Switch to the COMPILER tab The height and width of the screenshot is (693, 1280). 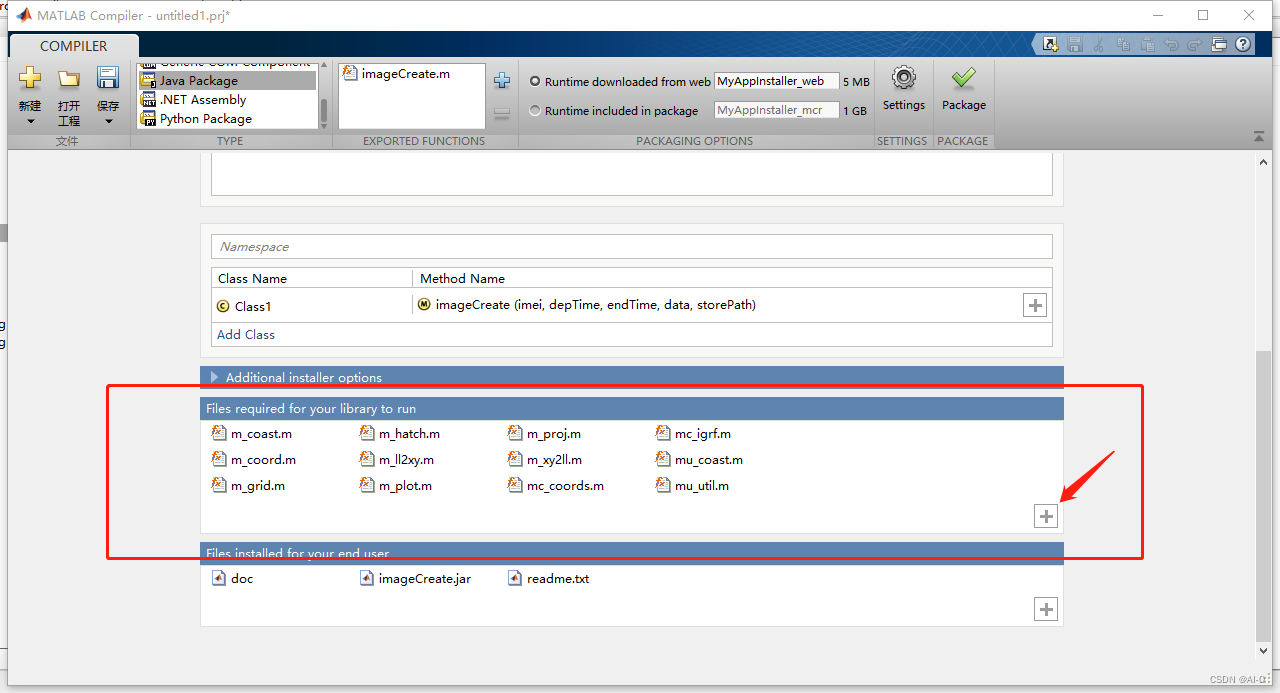(x=73, y=46)
